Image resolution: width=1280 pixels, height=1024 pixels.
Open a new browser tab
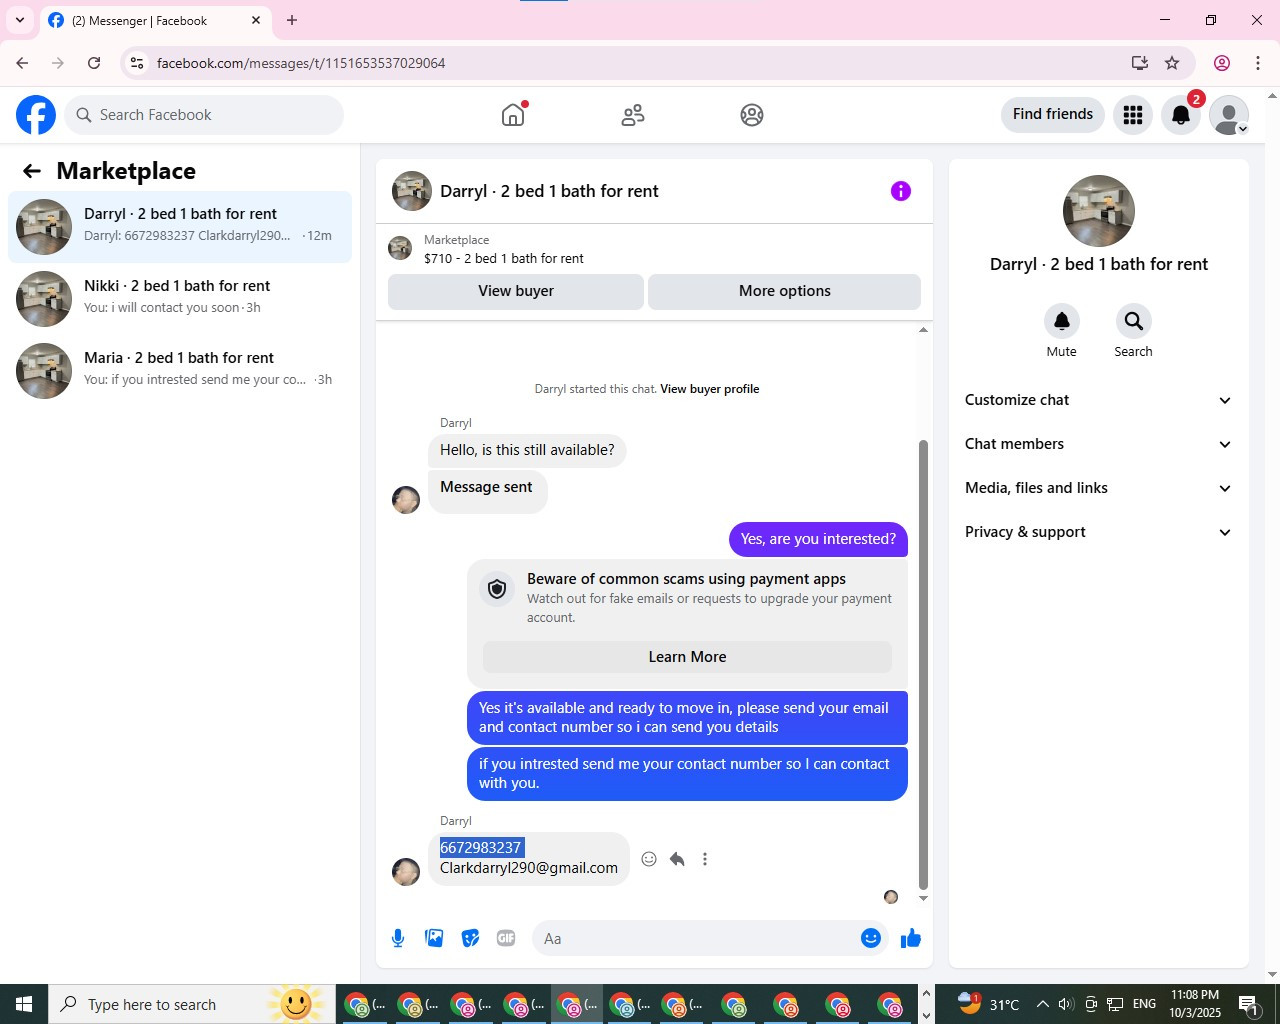click(x=292, y=20)
